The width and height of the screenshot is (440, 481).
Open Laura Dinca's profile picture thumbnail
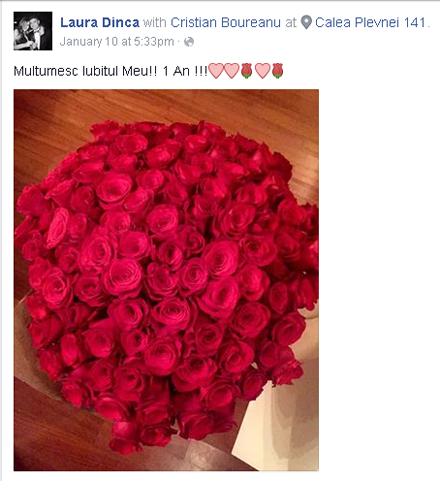(x=33, y=31)
